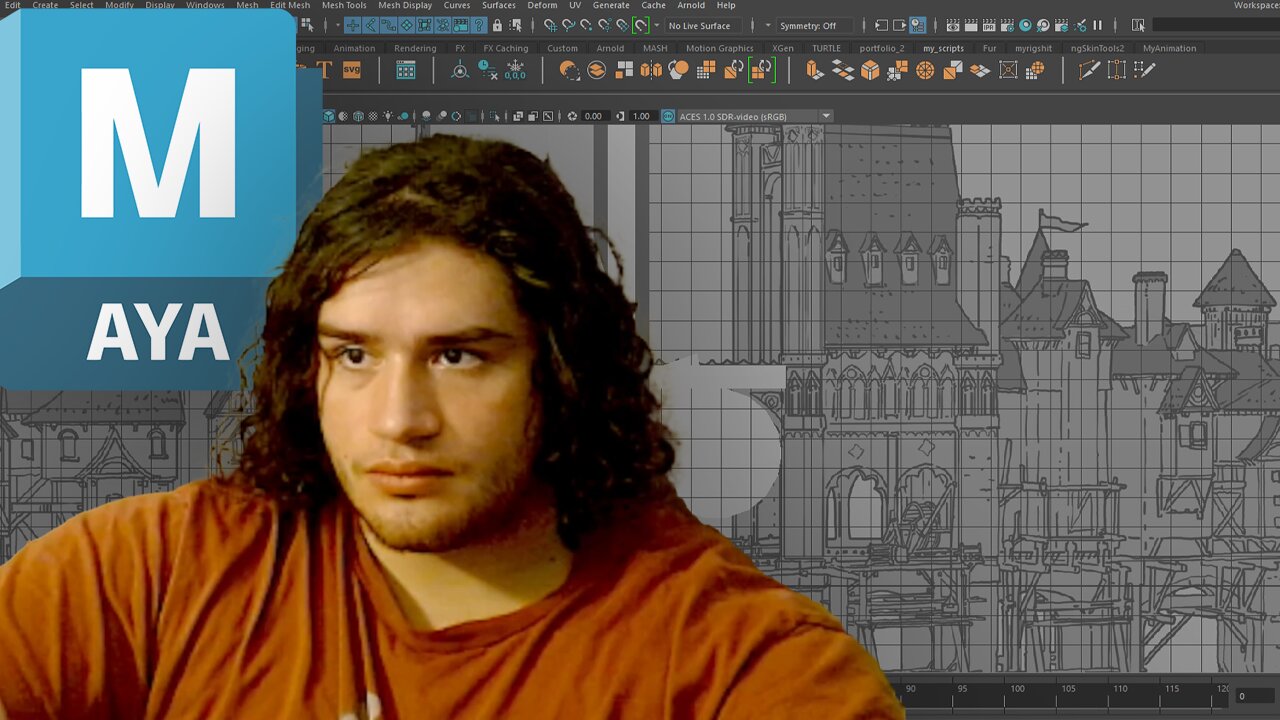The image size is (1280, 720).
Task: Click Freeze Transformations snowflake icon
Action: tap(515, 70)
